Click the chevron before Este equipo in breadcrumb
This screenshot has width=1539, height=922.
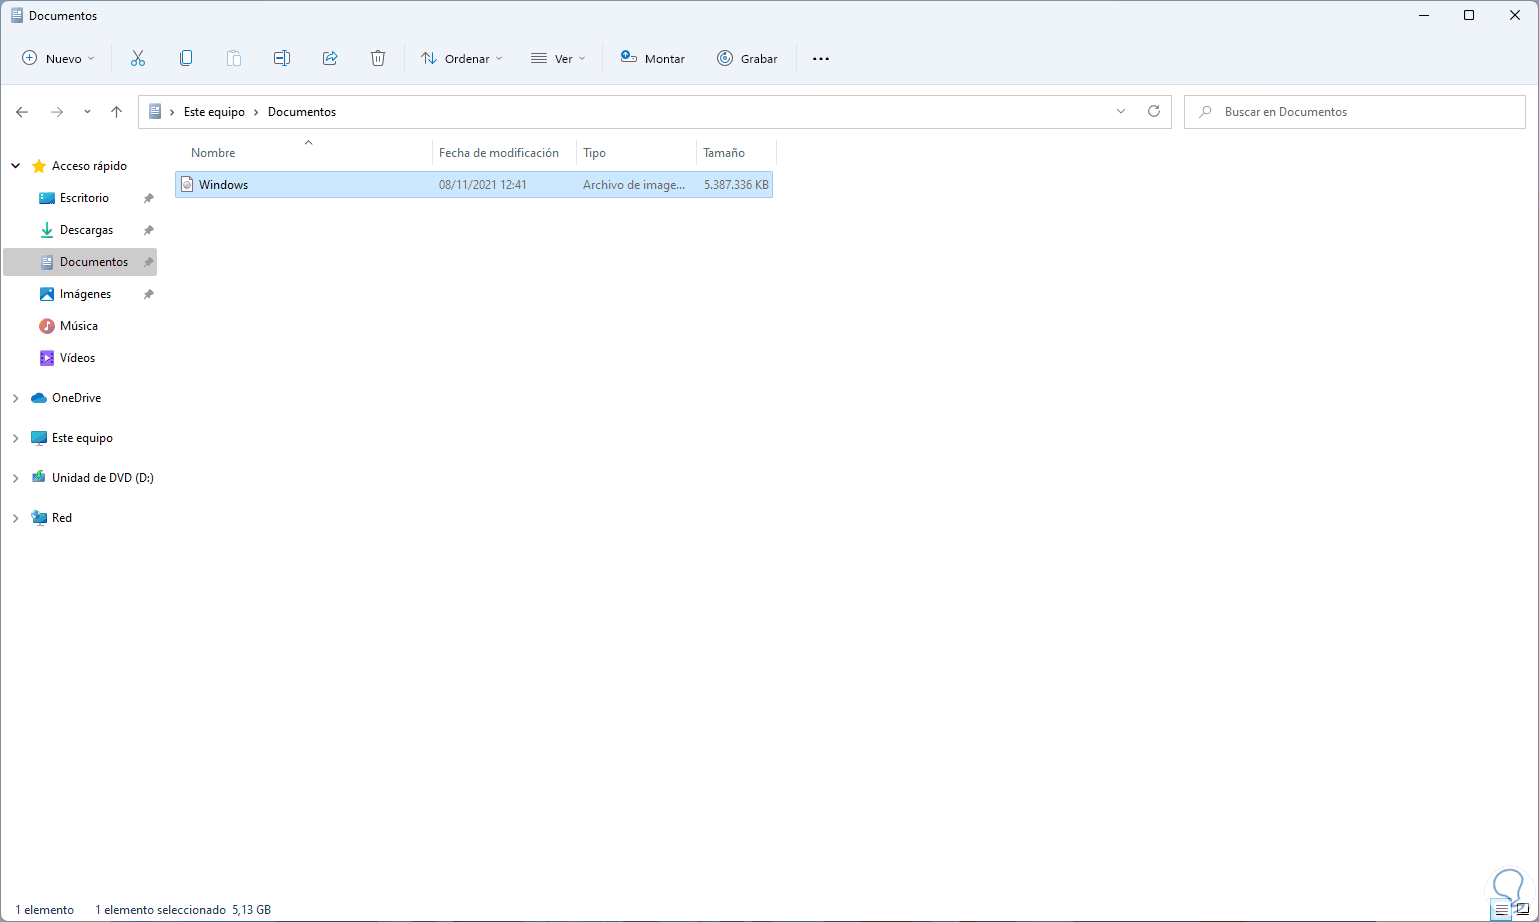pyautogui.click(x=172, y=112)
